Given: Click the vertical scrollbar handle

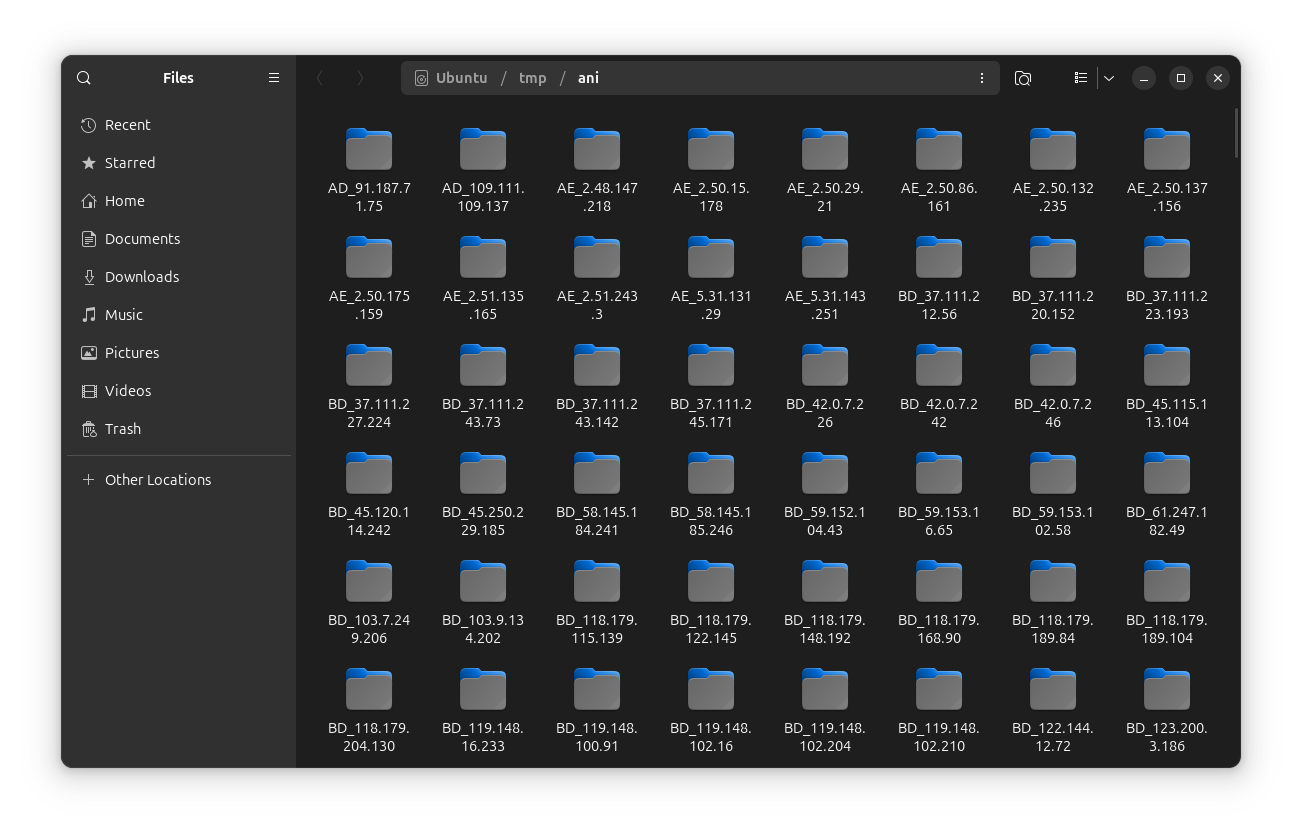Looking at the screenshot, I should [x=1236, y=133].
